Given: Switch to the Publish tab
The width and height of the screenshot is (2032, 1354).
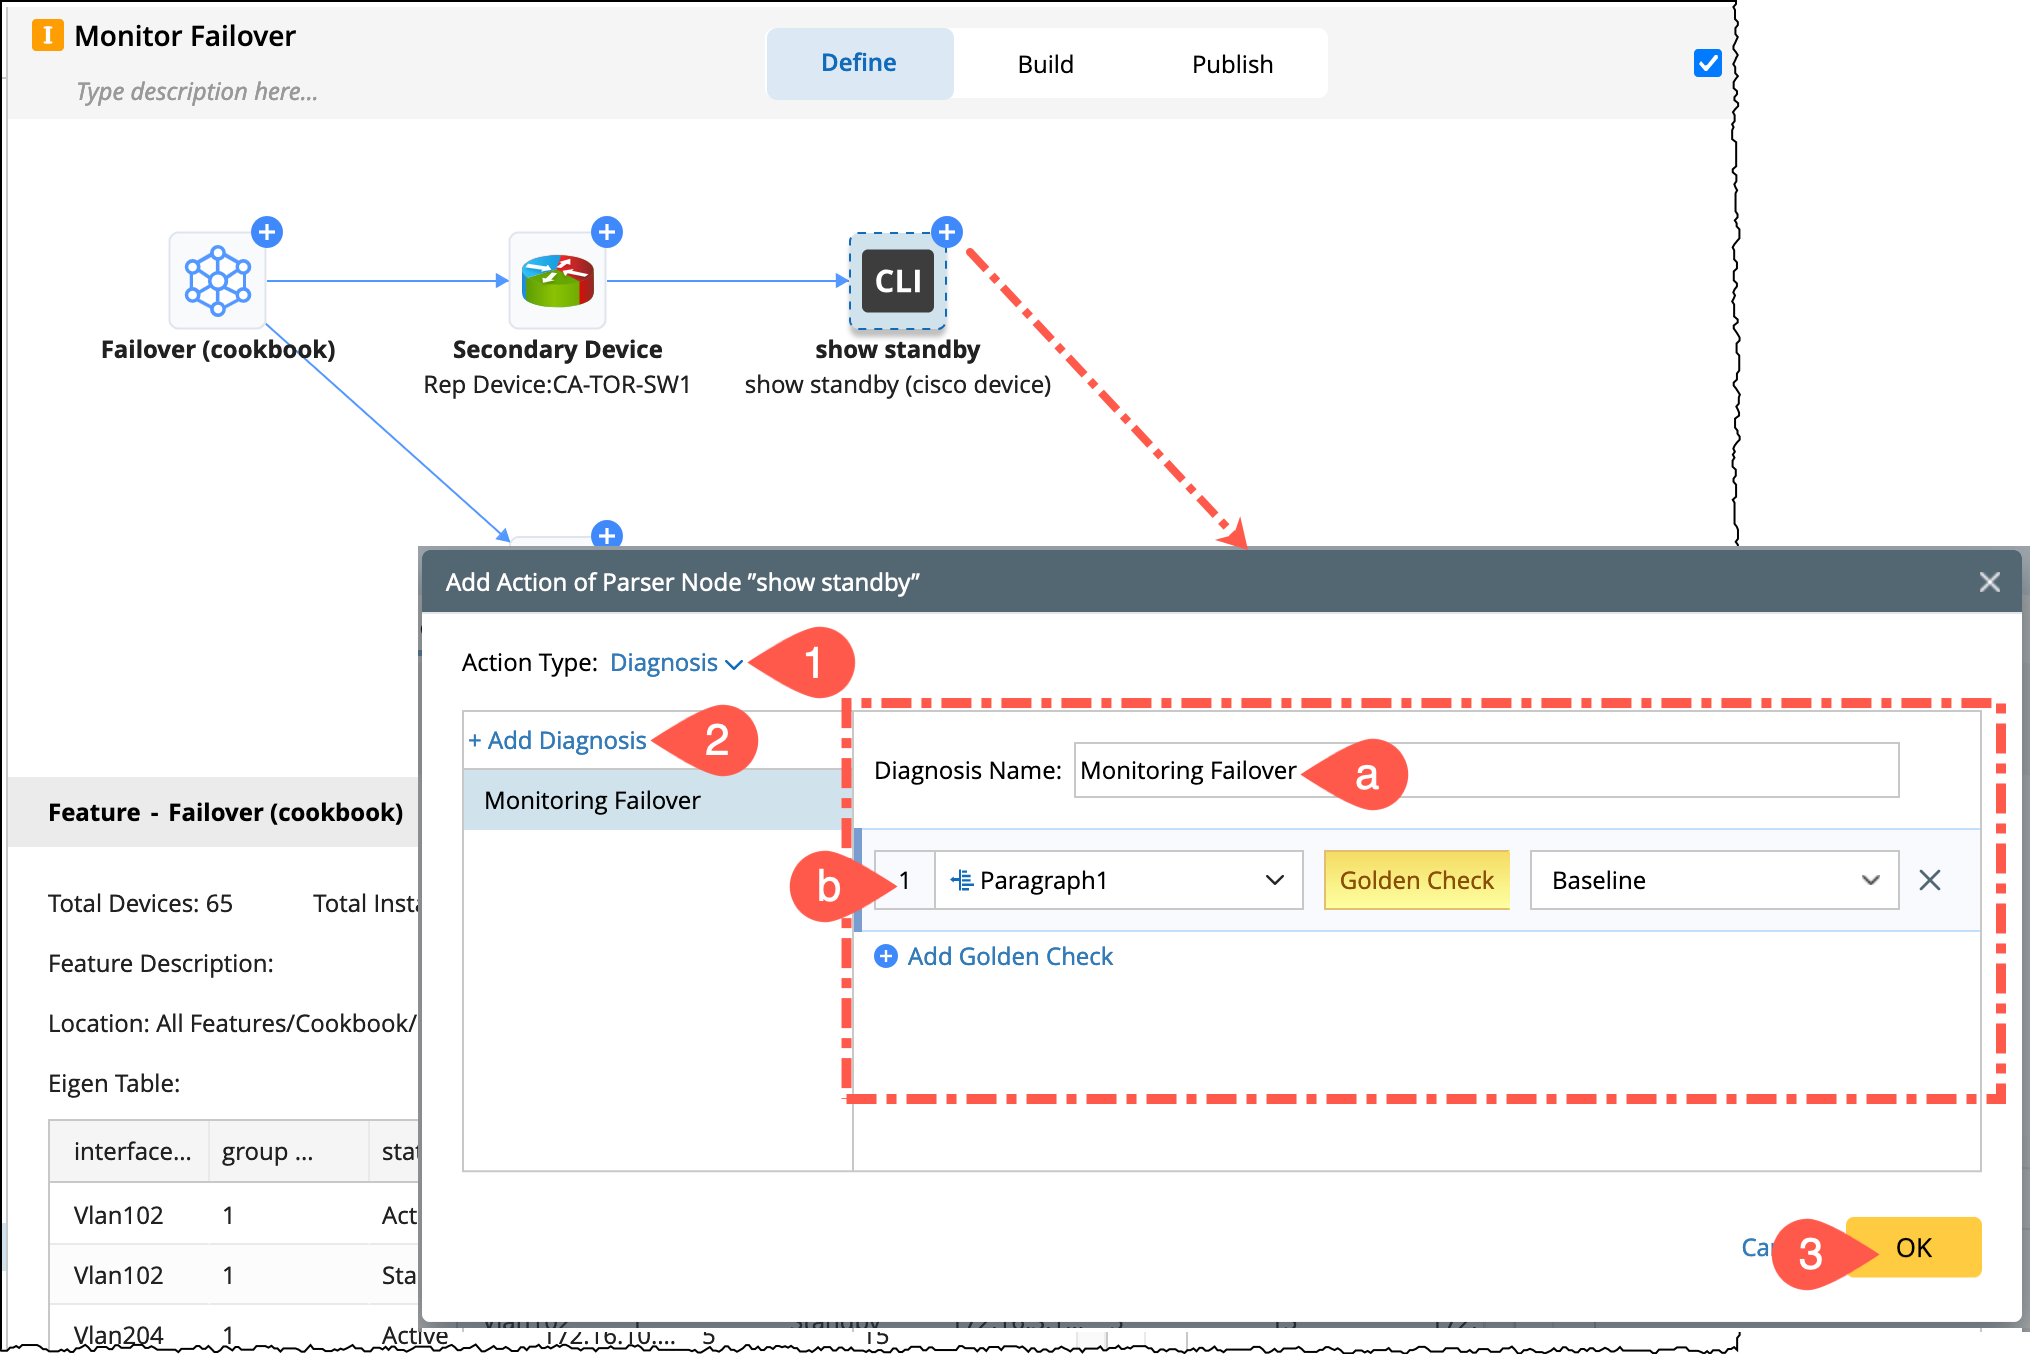Looking at the screenshot, I should (1231, 64).
